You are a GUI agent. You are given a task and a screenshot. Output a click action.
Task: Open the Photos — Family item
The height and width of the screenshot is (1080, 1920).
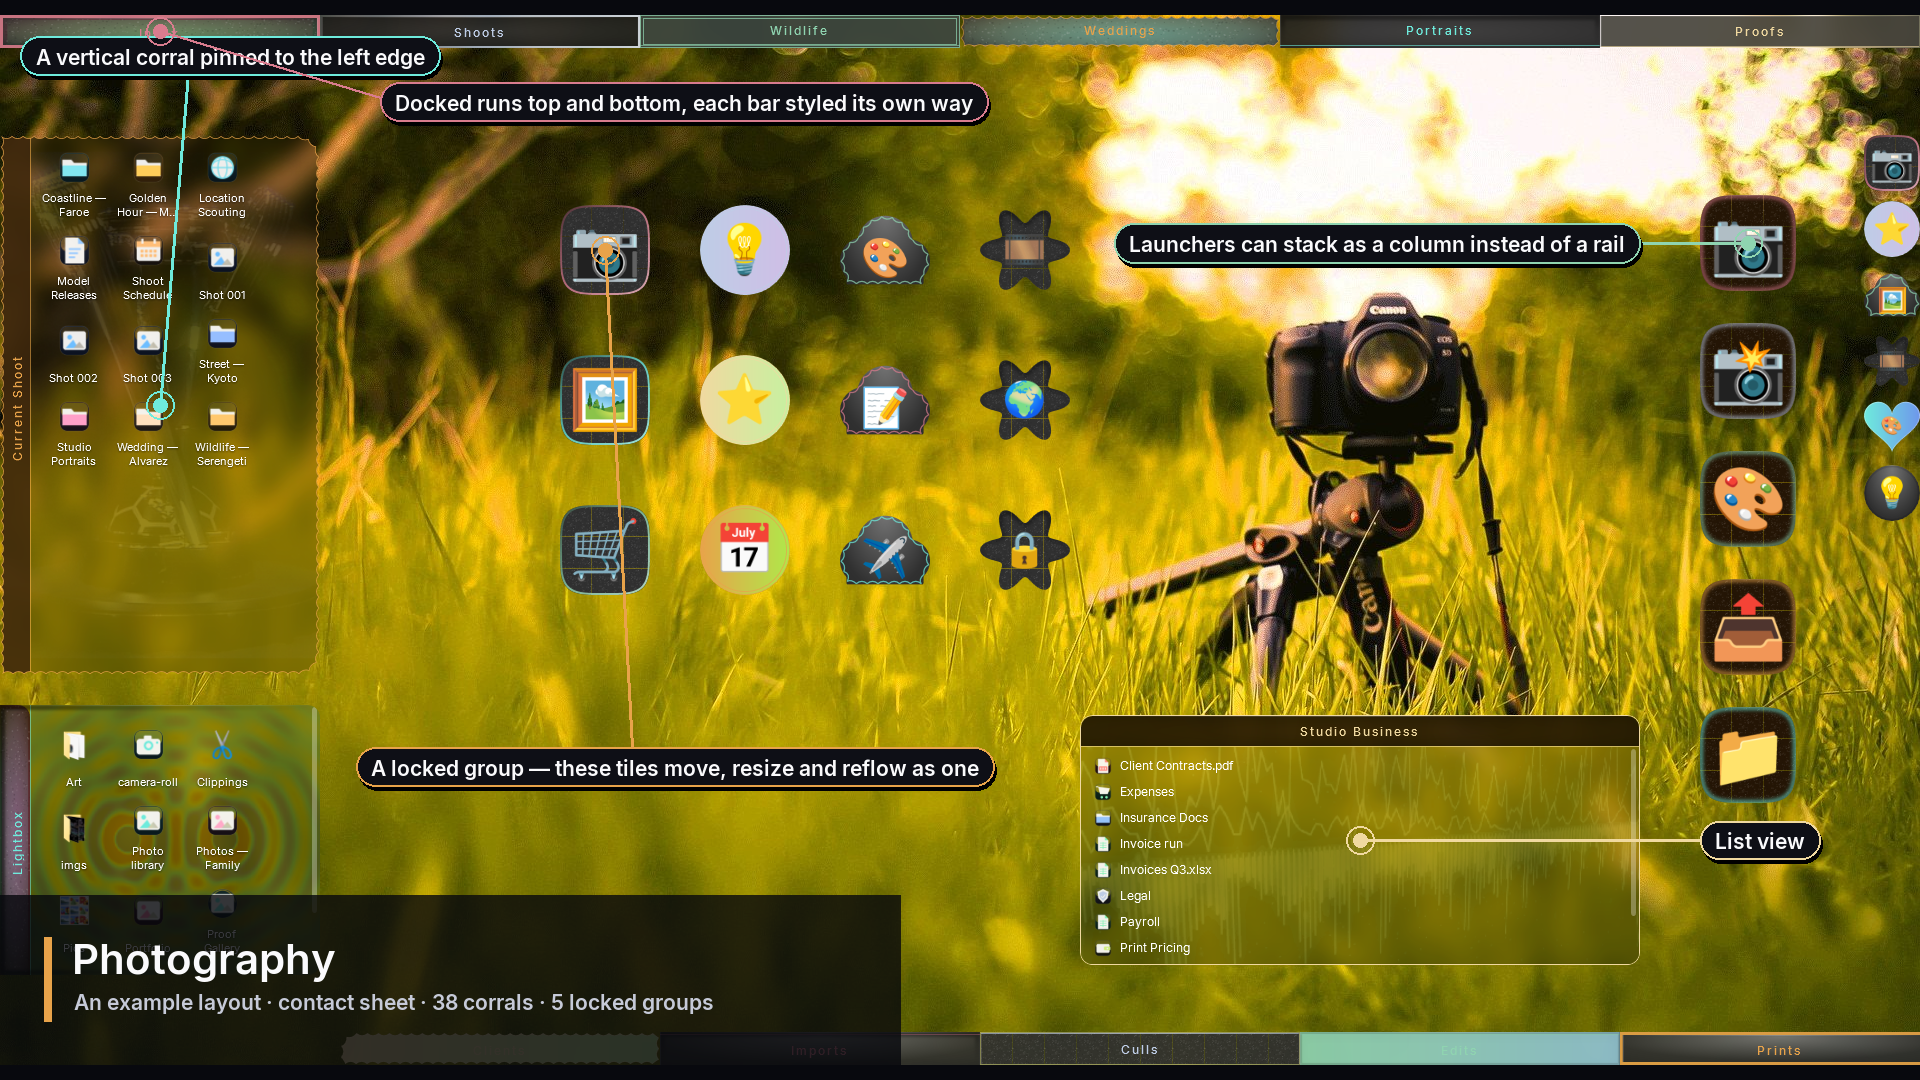[x=222, y=838]
